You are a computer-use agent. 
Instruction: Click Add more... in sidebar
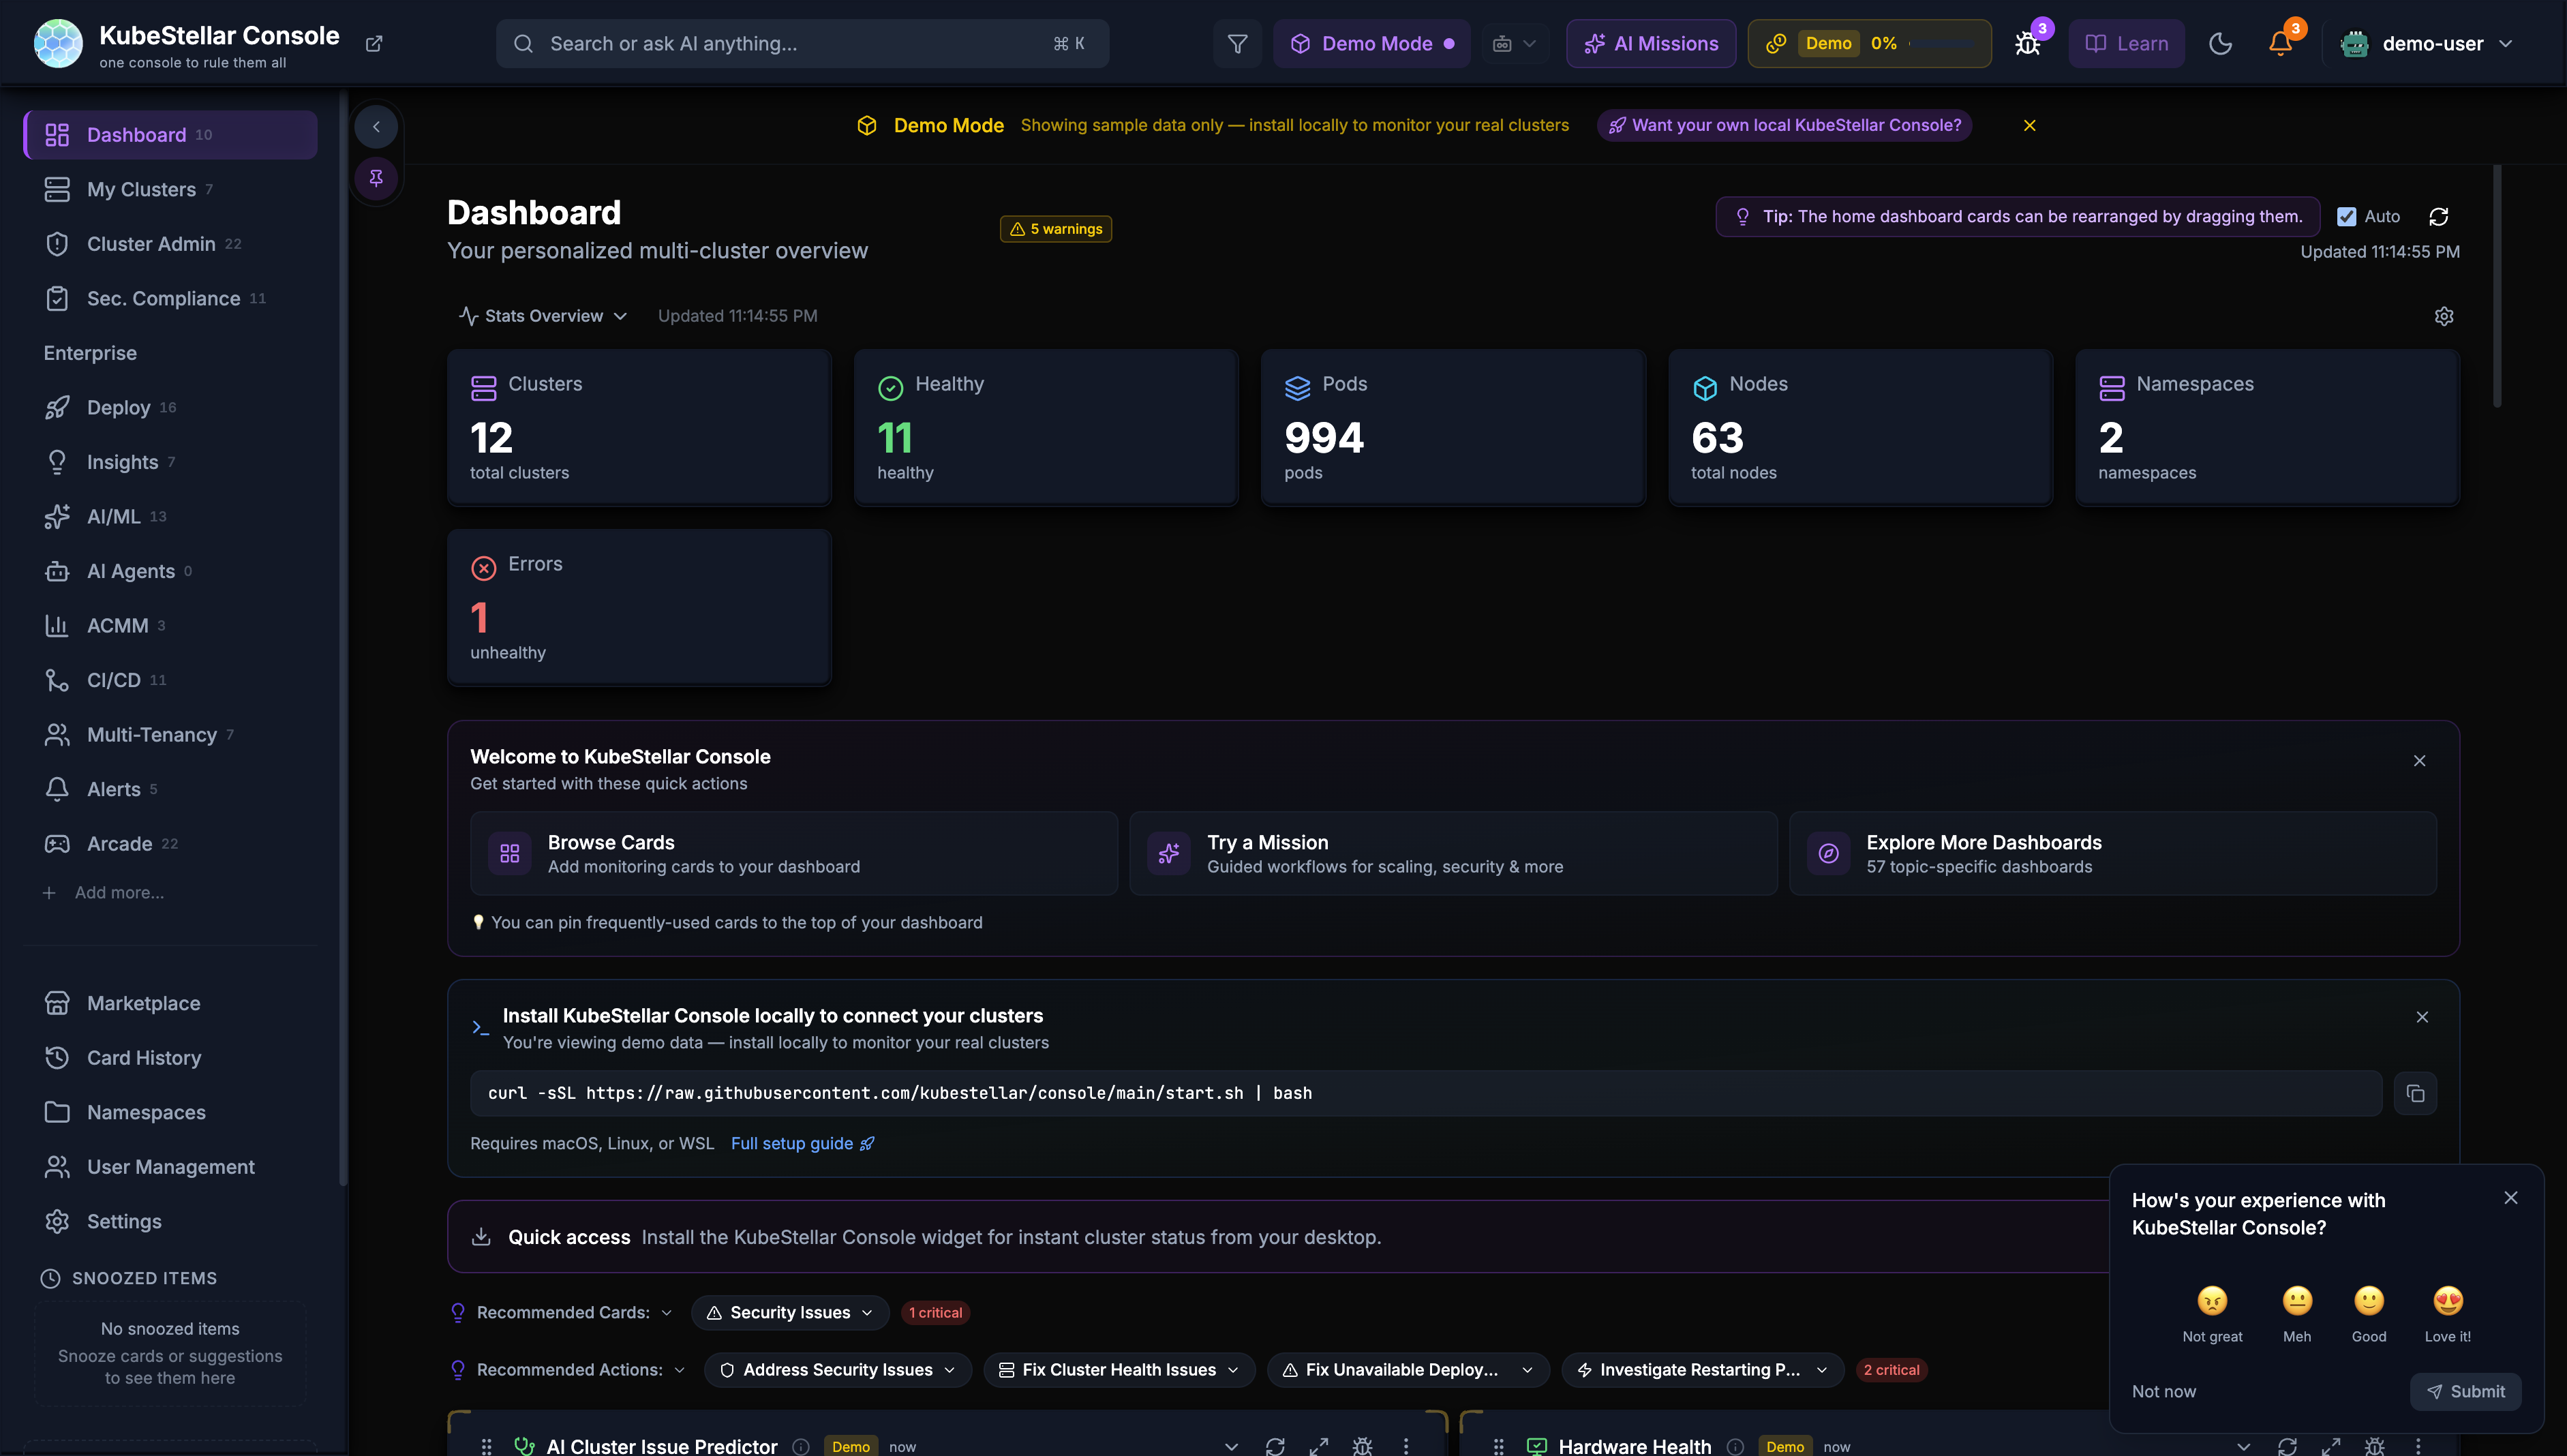point(104,893)
